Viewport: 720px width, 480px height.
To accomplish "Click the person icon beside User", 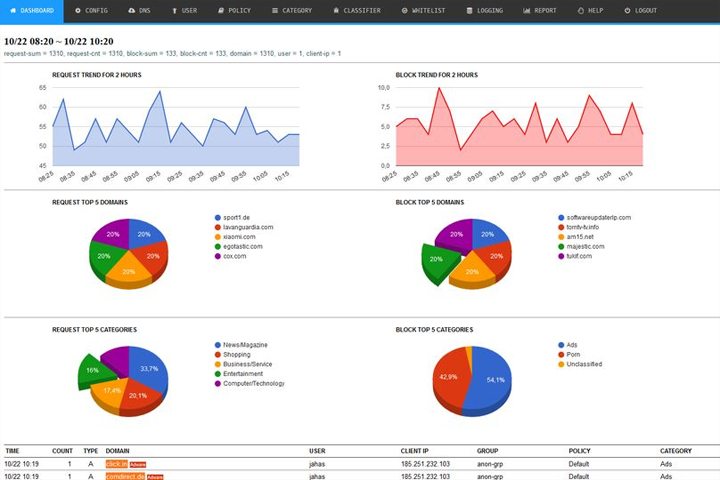I will (174, 11).
